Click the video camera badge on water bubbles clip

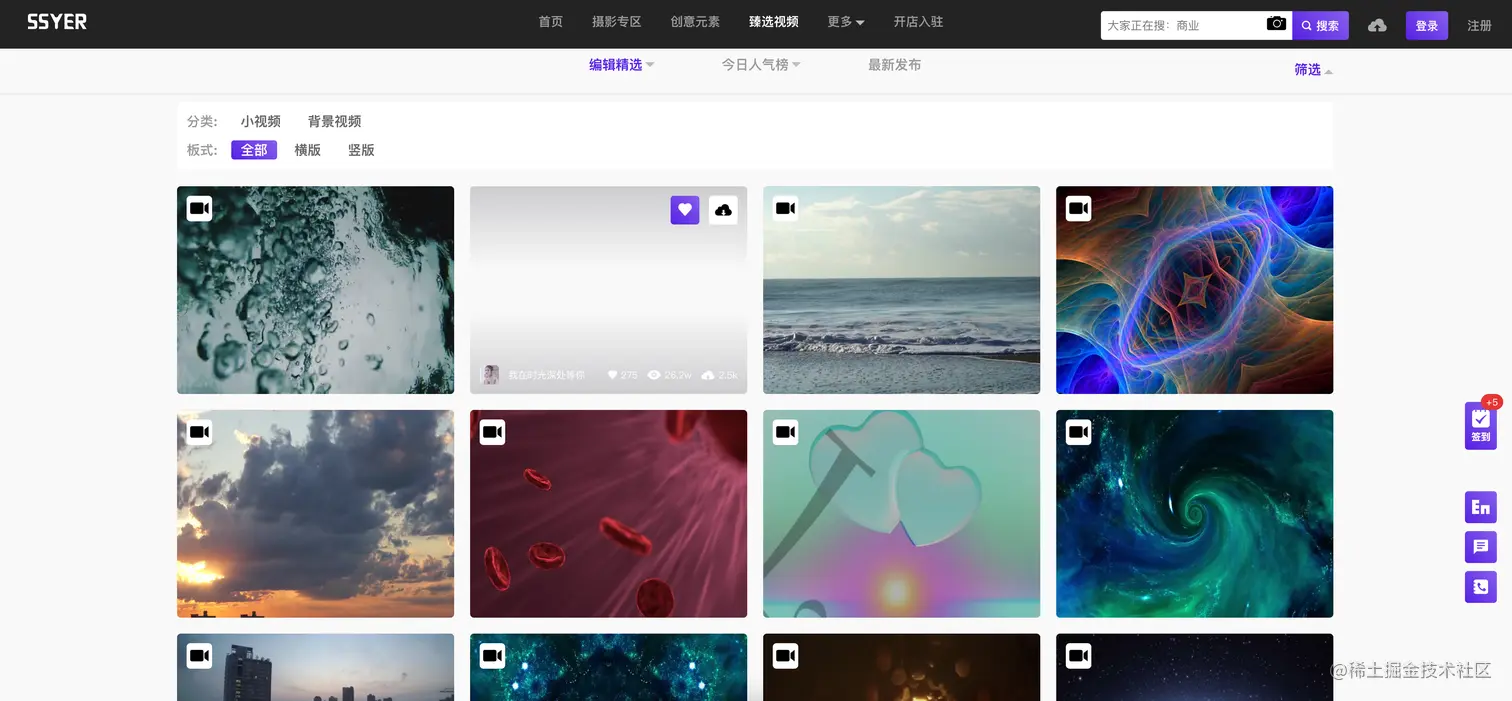pyautogui.click(x=200, y=208)
